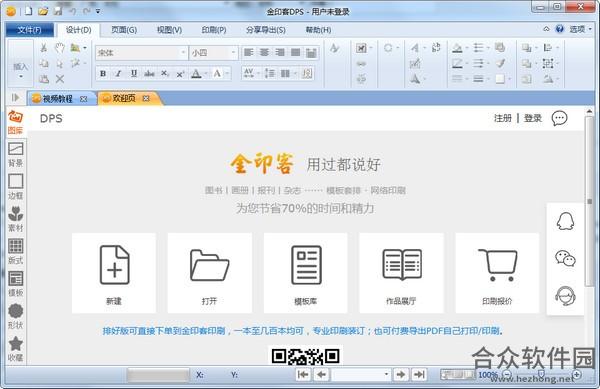
Task: Expand the 宋体 font name dropdown
Action: pyautogui.click(x=183, y=52)
